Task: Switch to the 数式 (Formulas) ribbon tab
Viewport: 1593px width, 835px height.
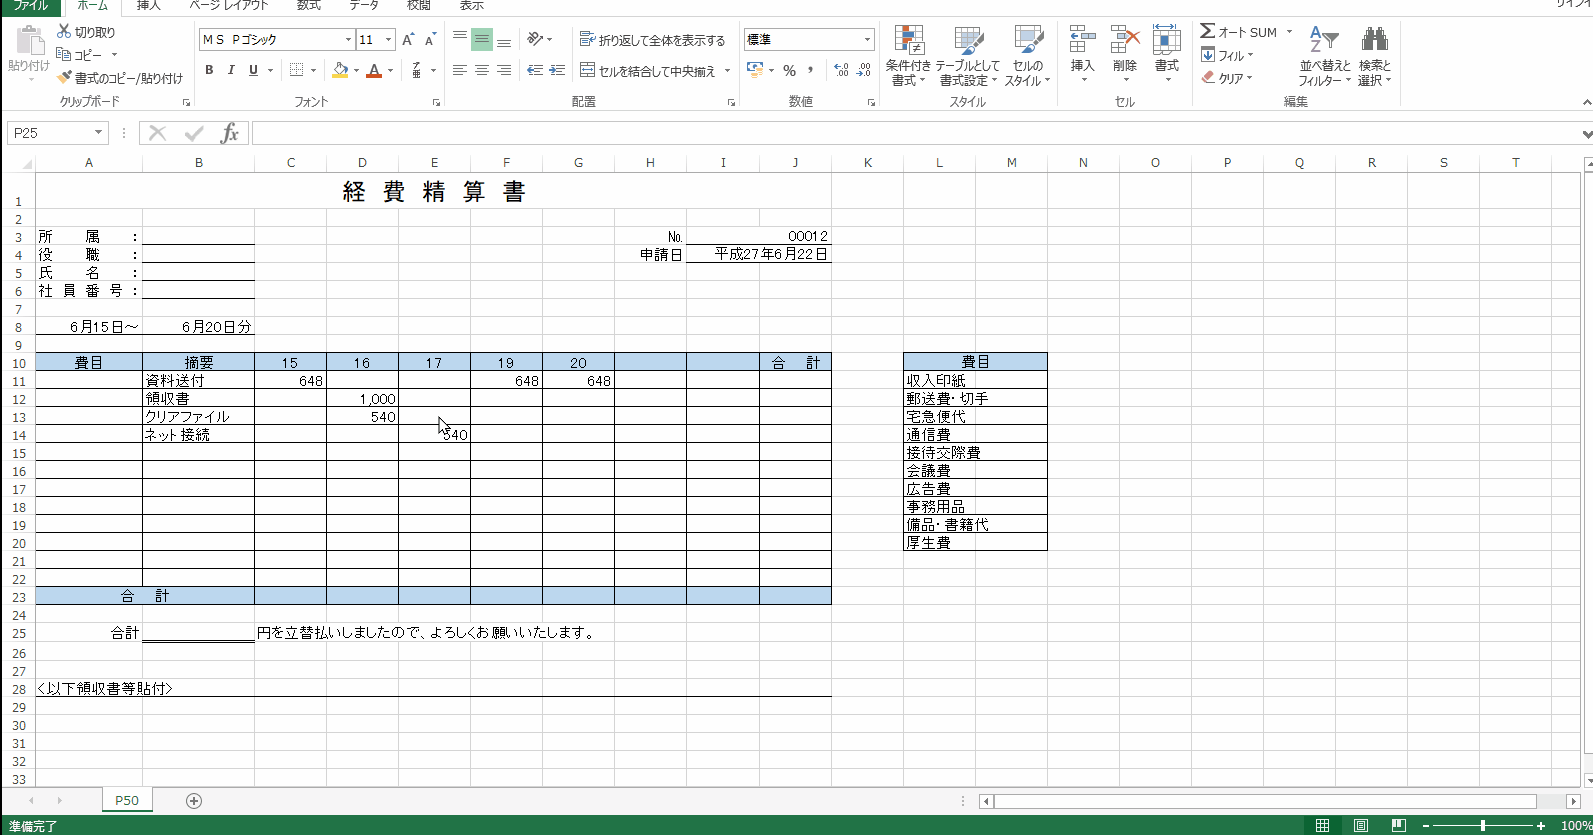Action: (309, 6)
